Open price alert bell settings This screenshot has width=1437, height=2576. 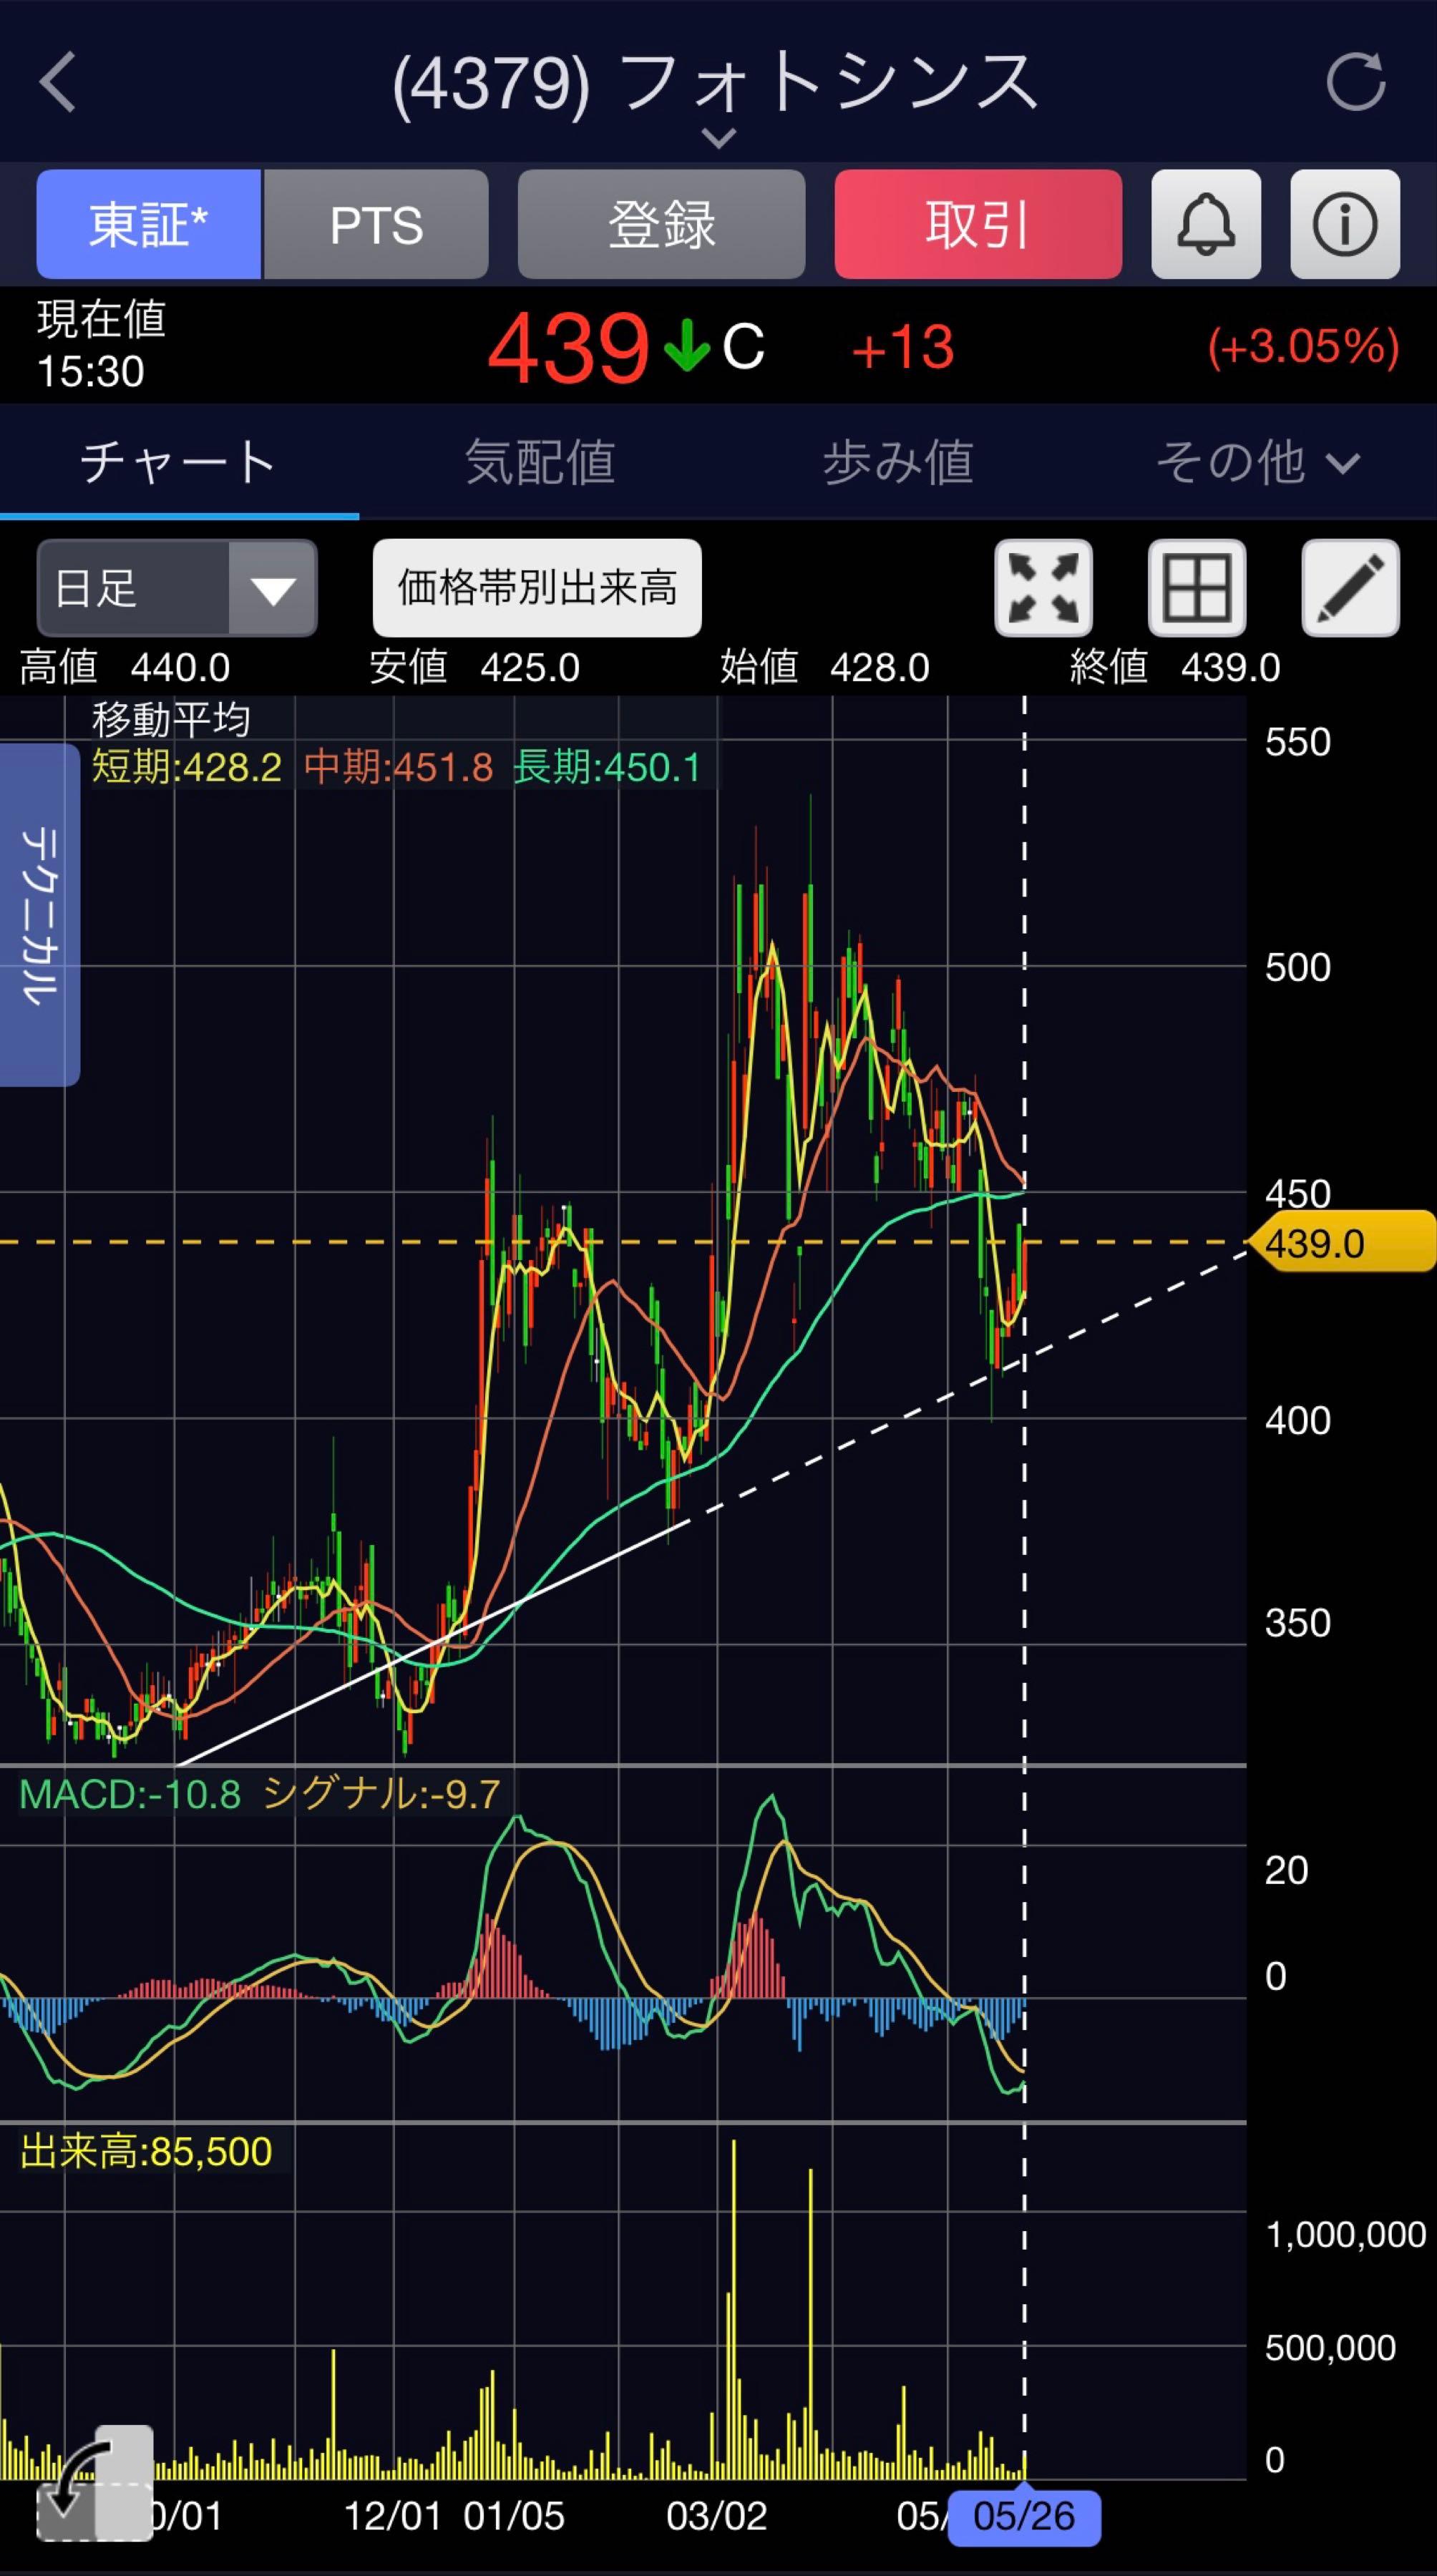pos(1205,224)
